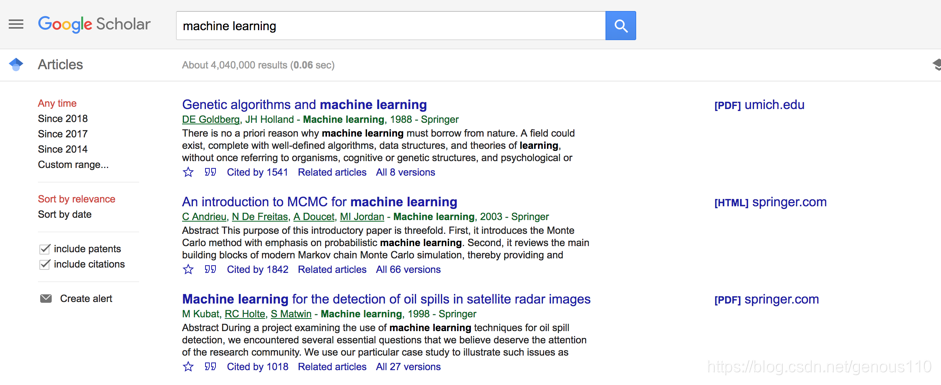
Task: Open cite quote for MCMC article
Action: pos(210,269)
